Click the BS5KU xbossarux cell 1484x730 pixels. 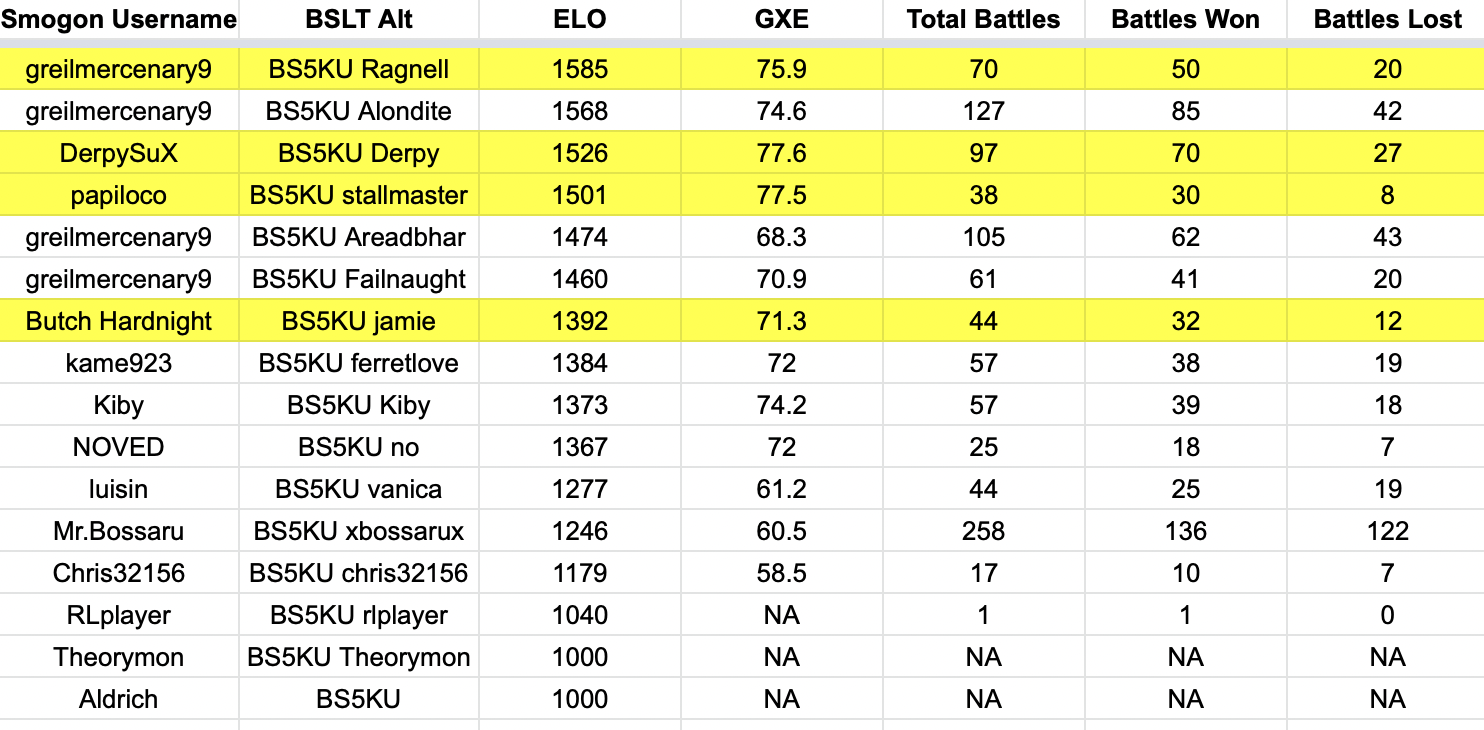[359, 531]
